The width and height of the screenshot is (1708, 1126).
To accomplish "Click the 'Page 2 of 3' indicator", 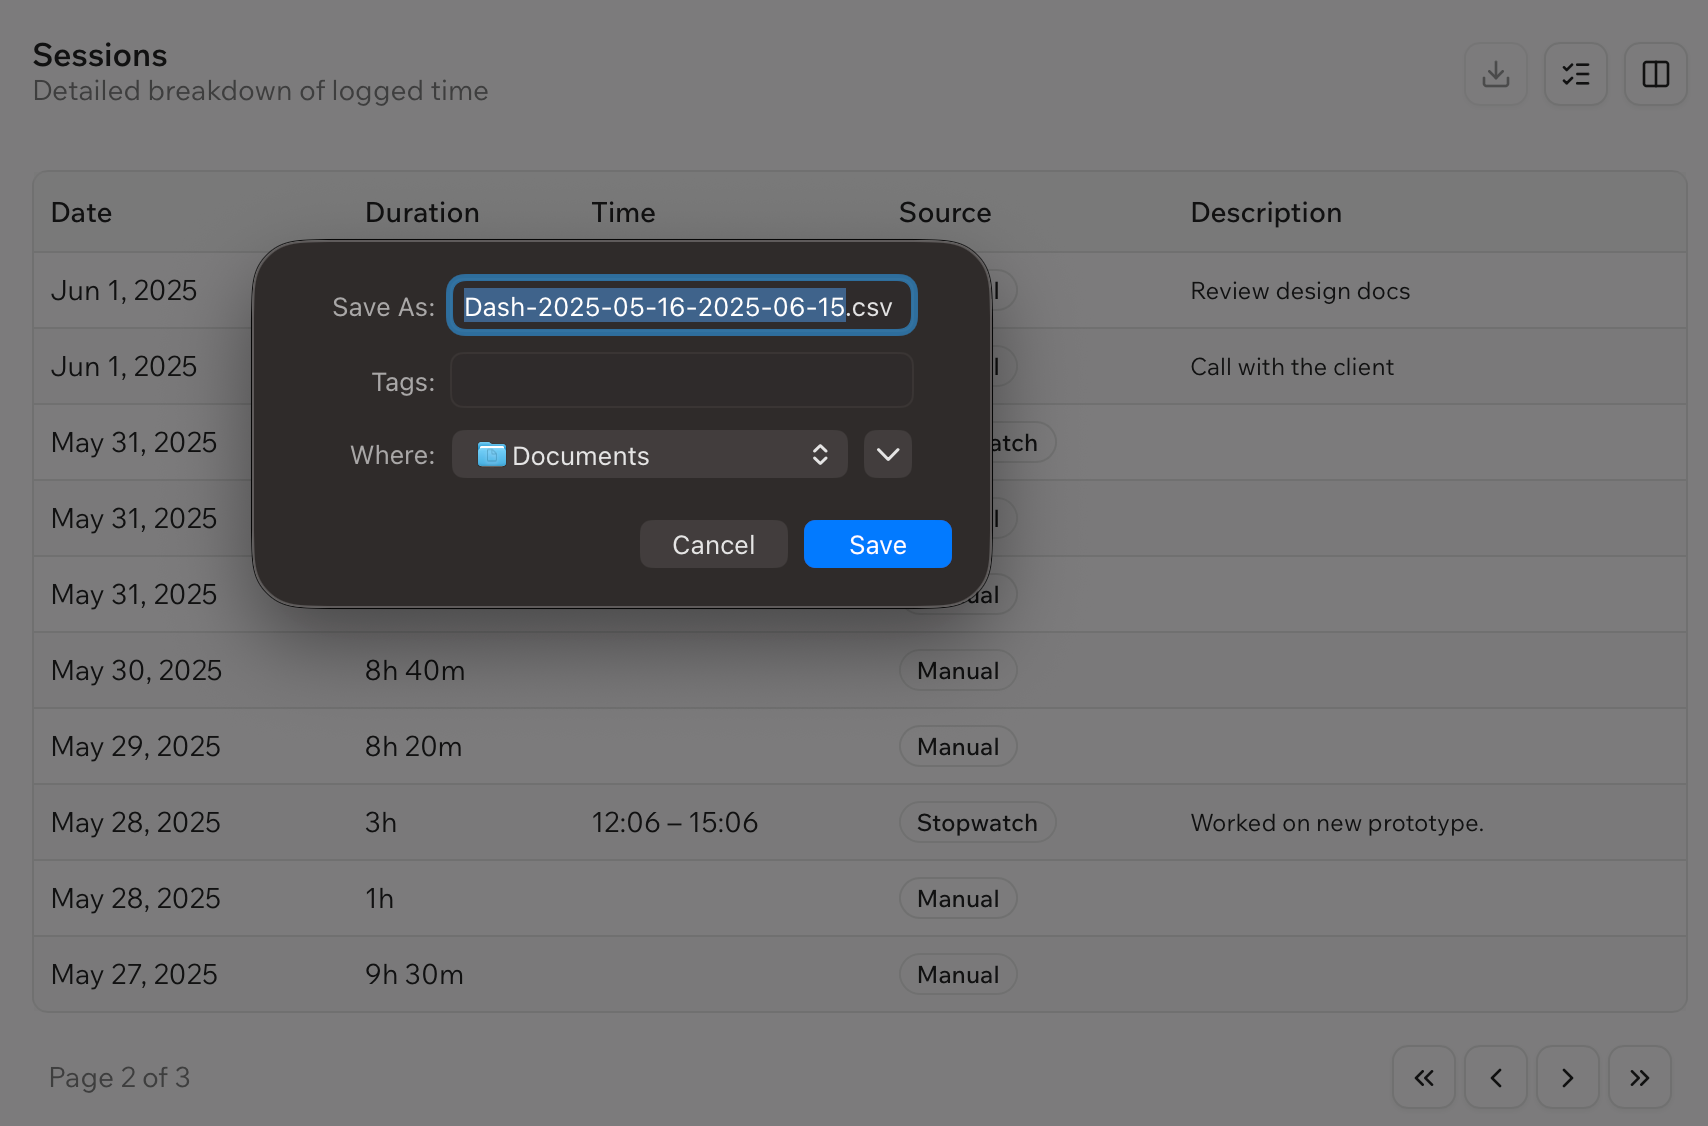I will (119, 1078).
